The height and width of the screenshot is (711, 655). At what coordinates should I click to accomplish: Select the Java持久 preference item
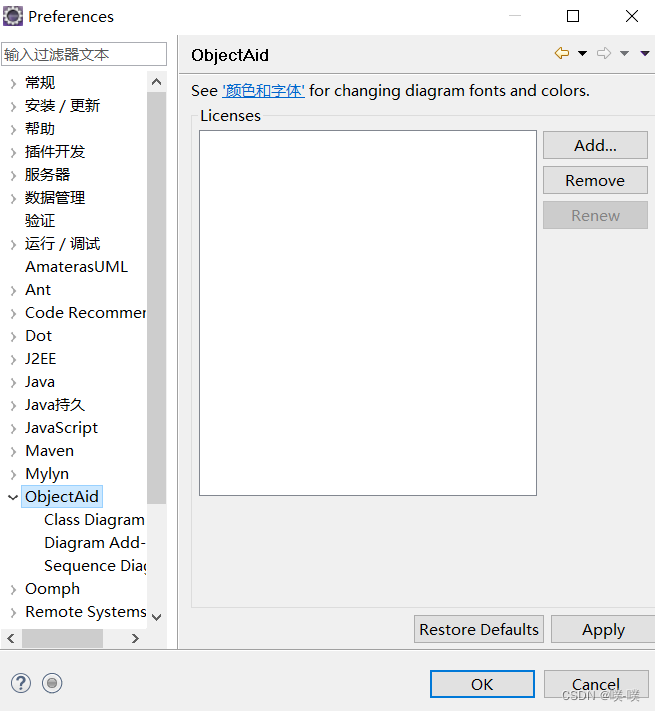55,405
